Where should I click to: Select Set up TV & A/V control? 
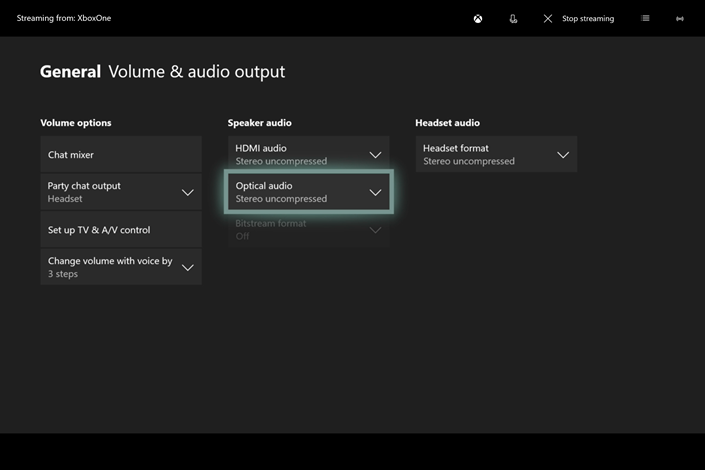[x=121, y=230]
